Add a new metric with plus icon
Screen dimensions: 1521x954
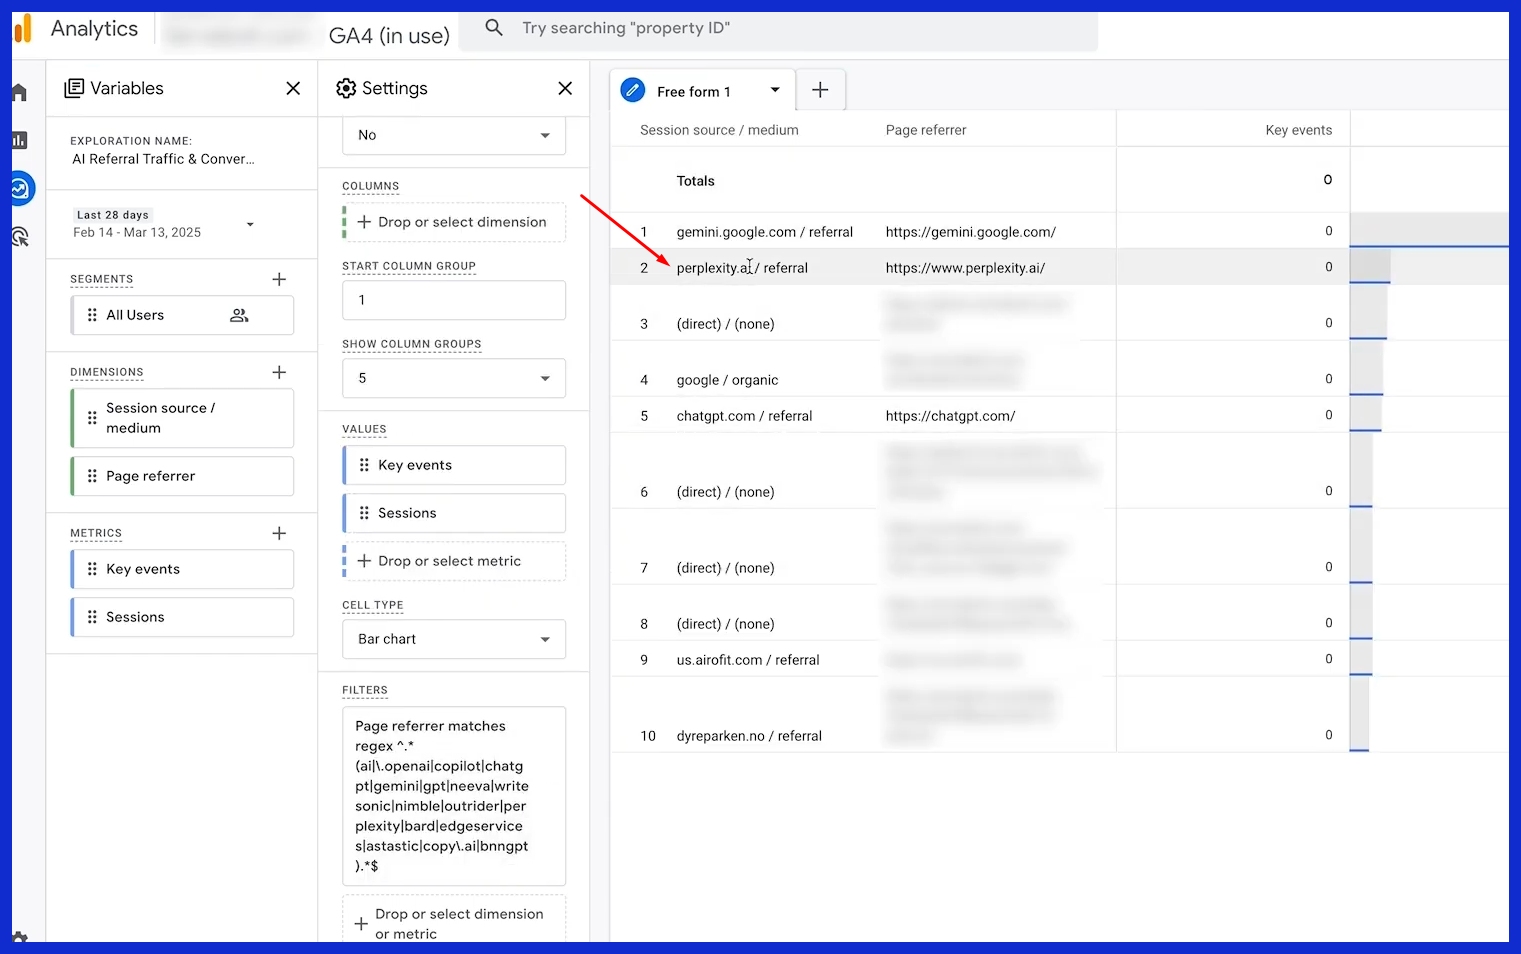pyautogui.click(x=279, y=533)
